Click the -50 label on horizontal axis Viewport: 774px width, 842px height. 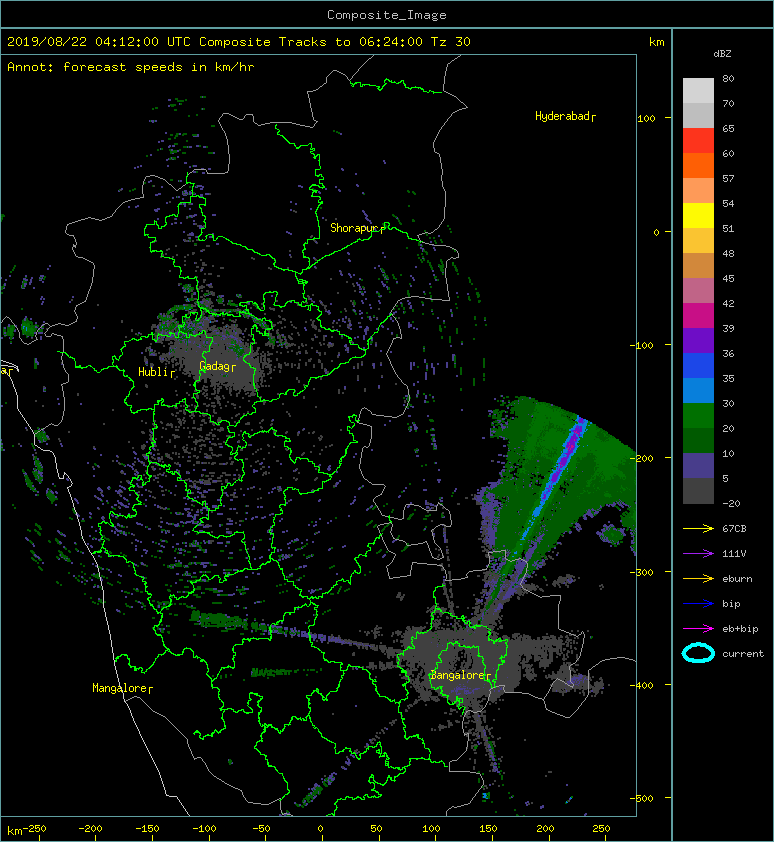(x=261, y=829)
